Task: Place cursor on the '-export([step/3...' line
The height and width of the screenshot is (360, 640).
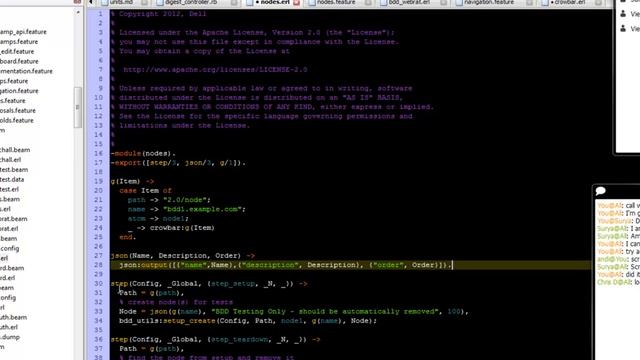Action: [x=178, y=163]
